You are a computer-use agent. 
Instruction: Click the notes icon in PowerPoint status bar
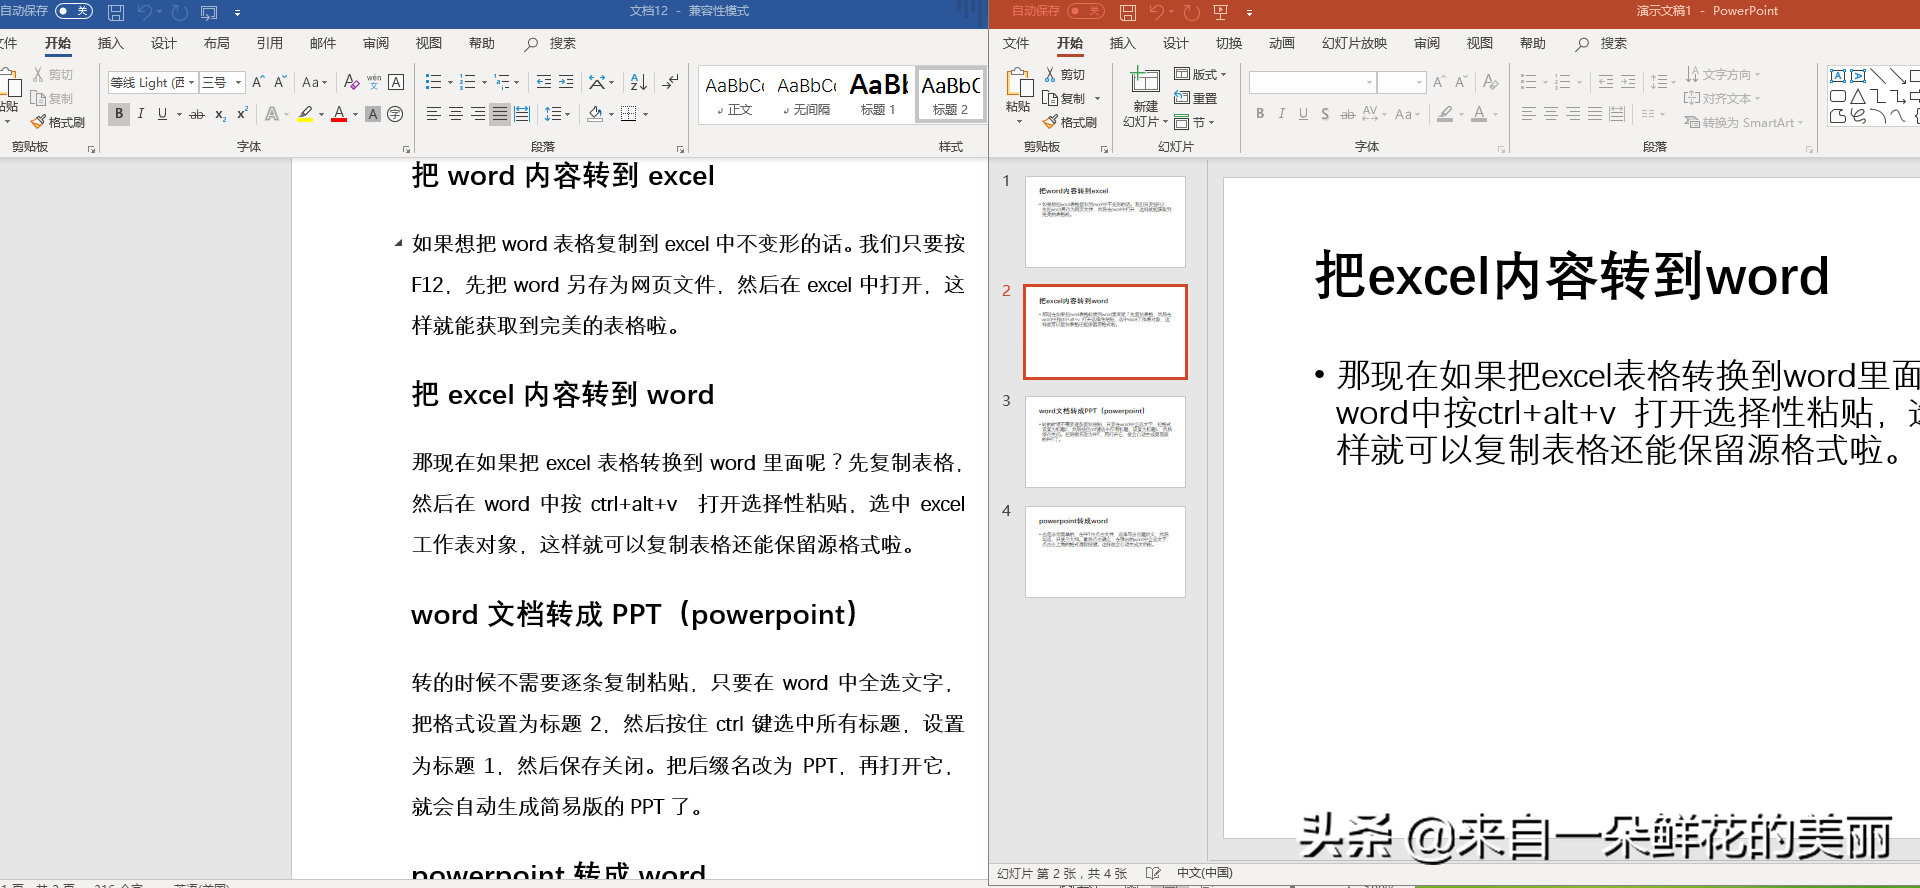tap(1153, 873)
